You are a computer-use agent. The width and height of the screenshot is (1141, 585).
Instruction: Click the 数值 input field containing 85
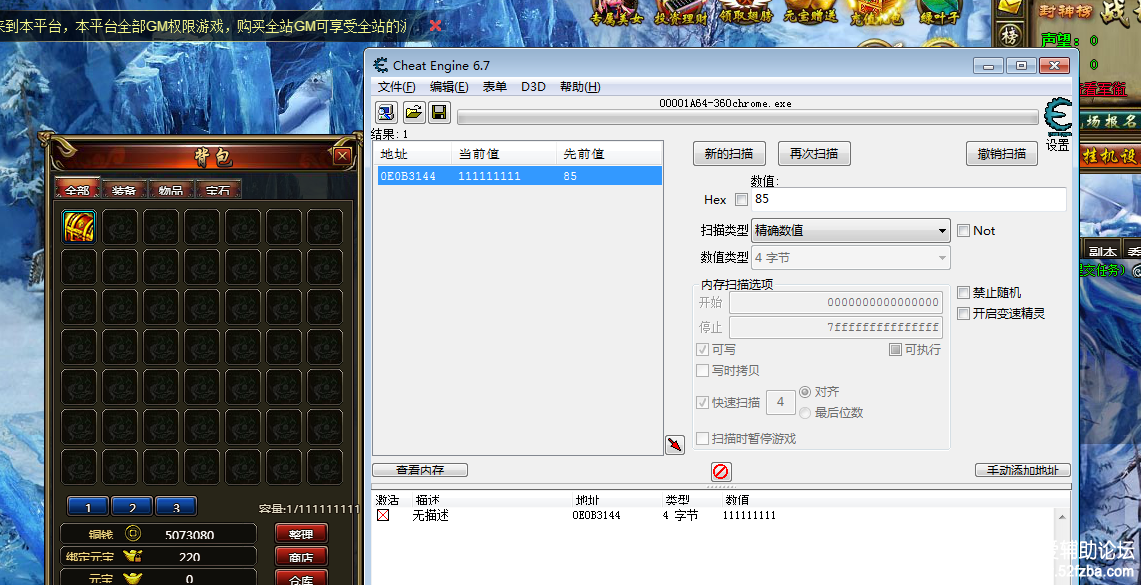[909, 199]
